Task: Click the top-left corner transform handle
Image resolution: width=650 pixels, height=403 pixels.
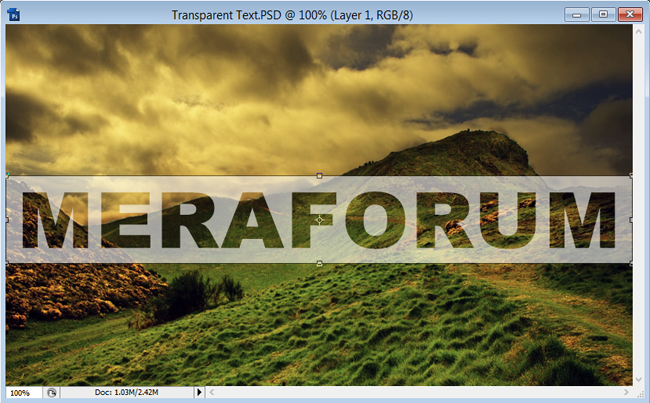Action: [x=7, y=175]
